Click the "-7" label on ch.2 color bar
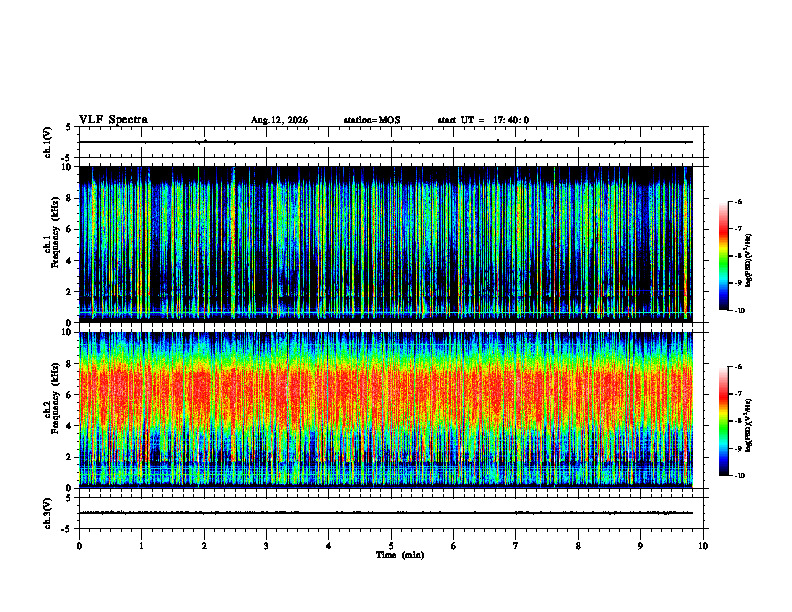 click(x=738, y=394)
